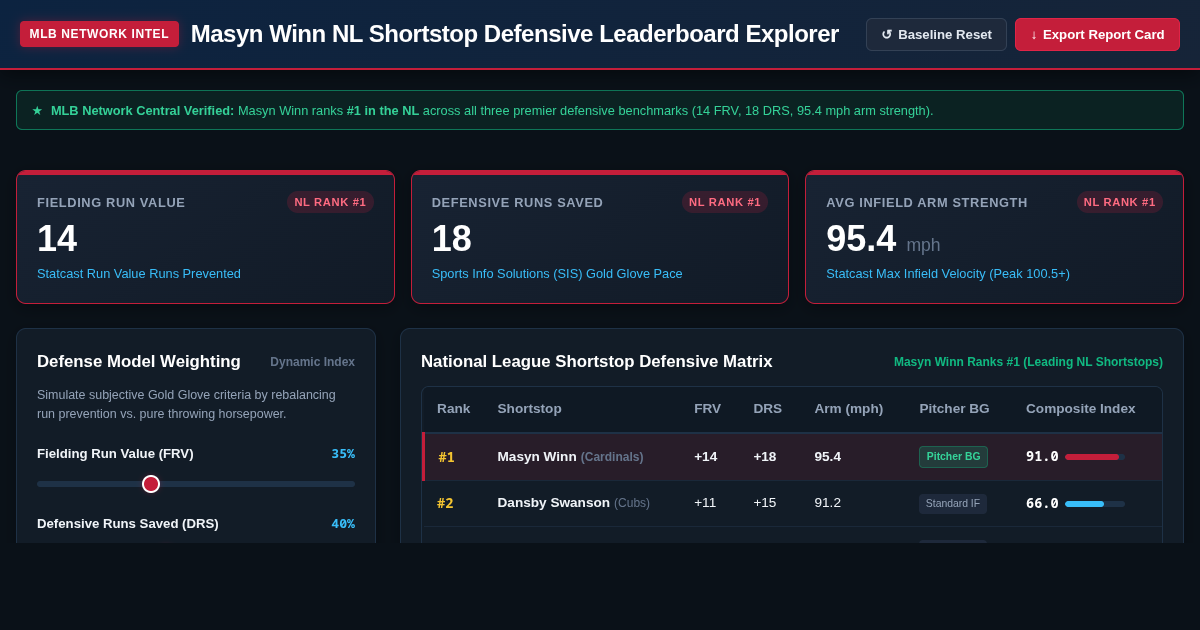Screen dimensions: 1200x630
Task: Click the green Pitcher BG tag
Action: pos(953,457)
